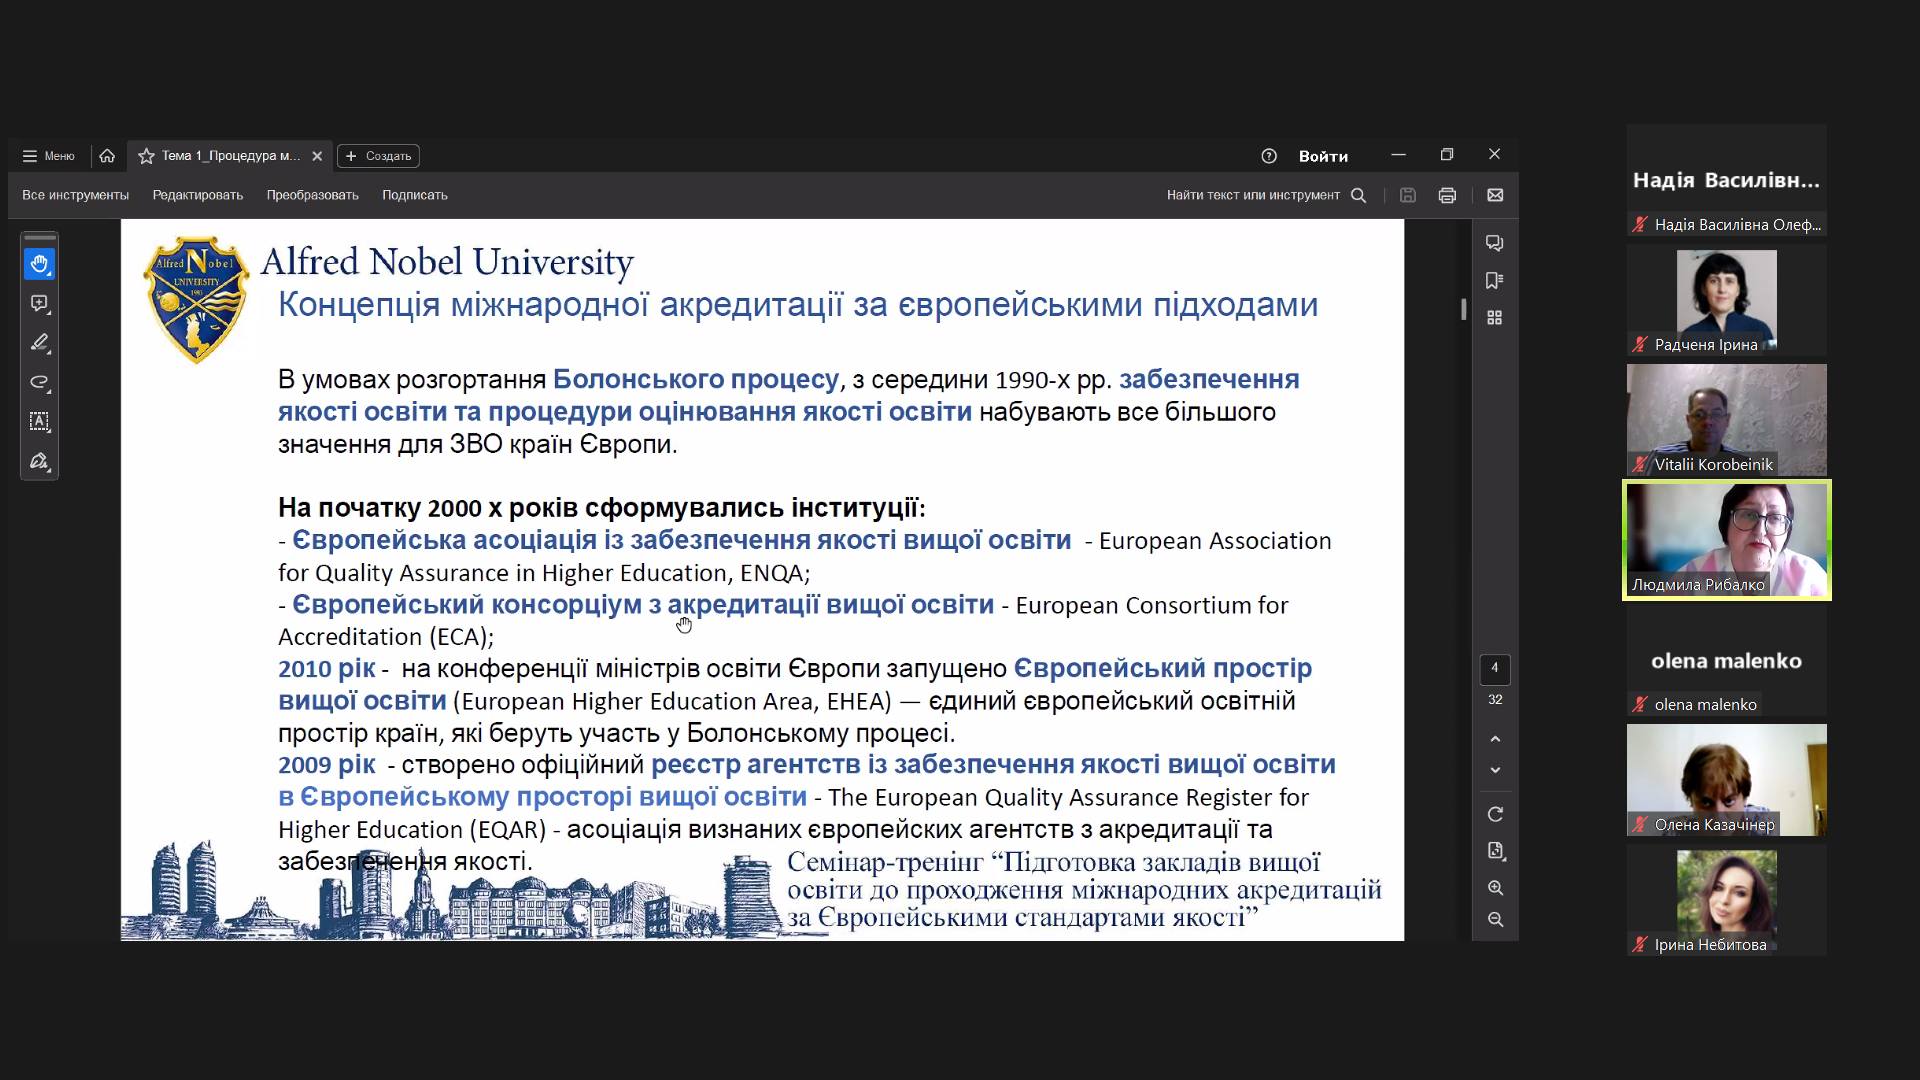Screen dimensions: 1920x1080
Task: Switch to Тема 1_Процедура м... tab
Action: [231, 156]
